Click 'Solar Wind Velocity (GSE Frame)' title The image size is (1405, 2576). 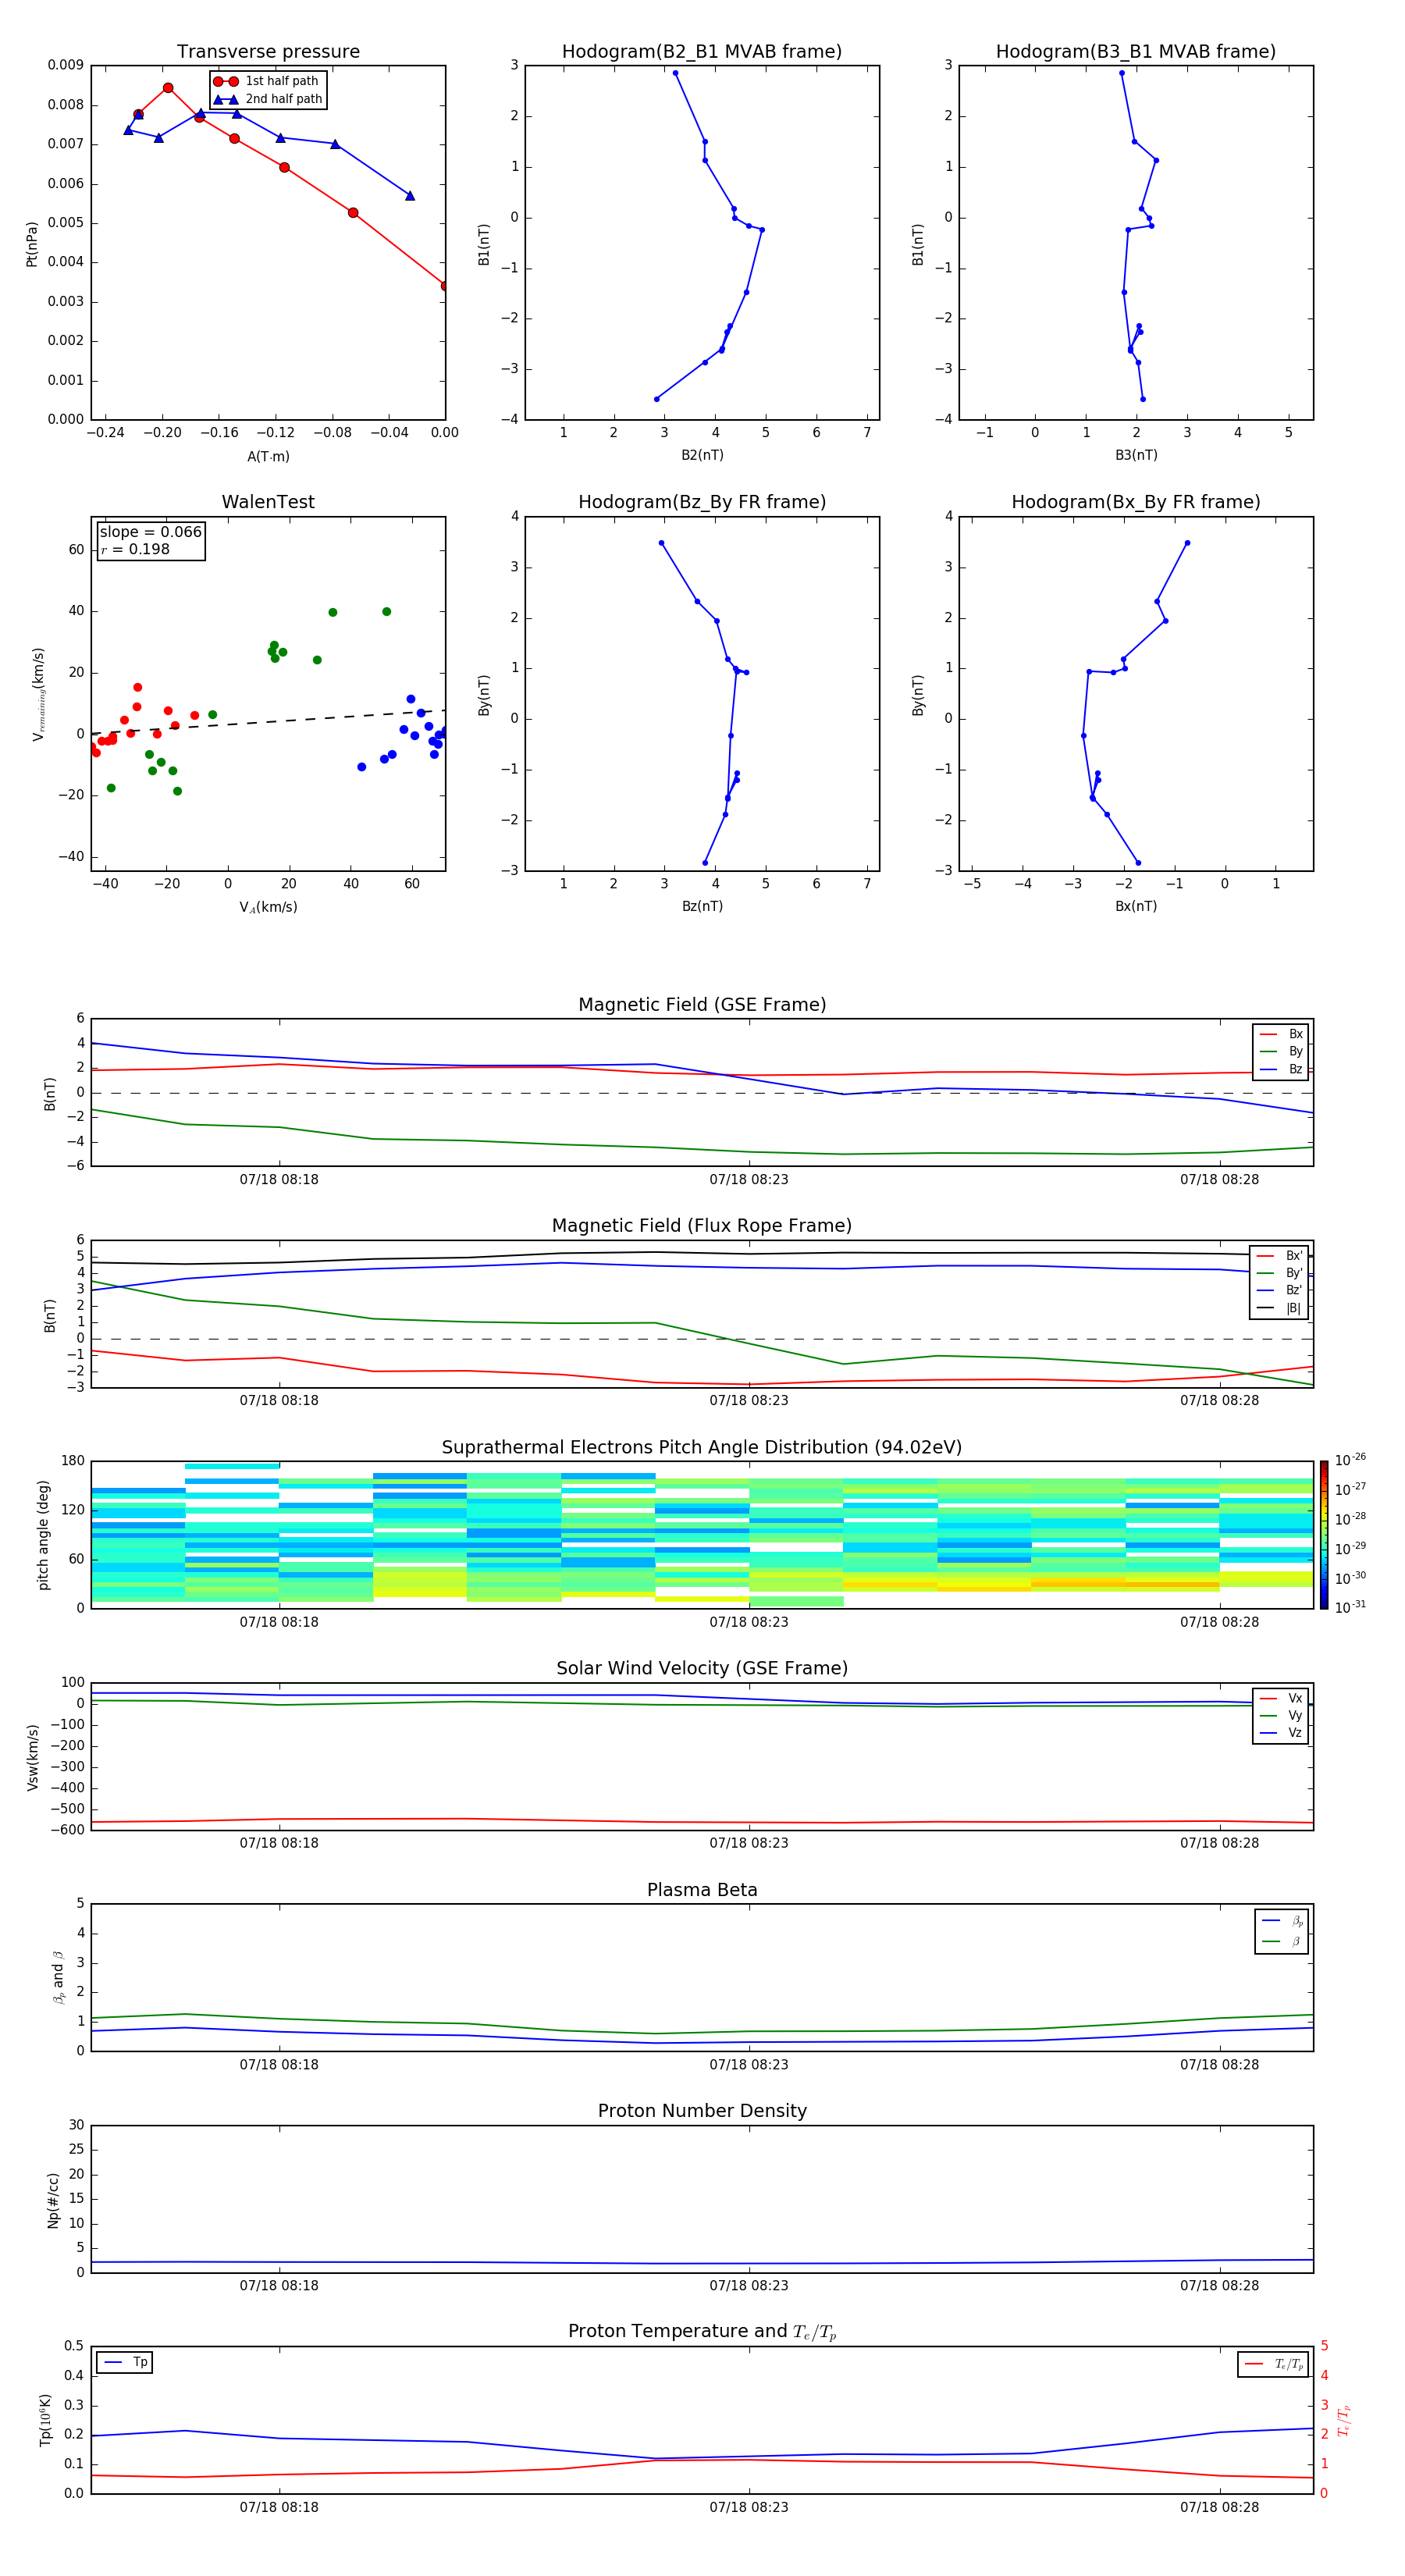pos(702,1668)
